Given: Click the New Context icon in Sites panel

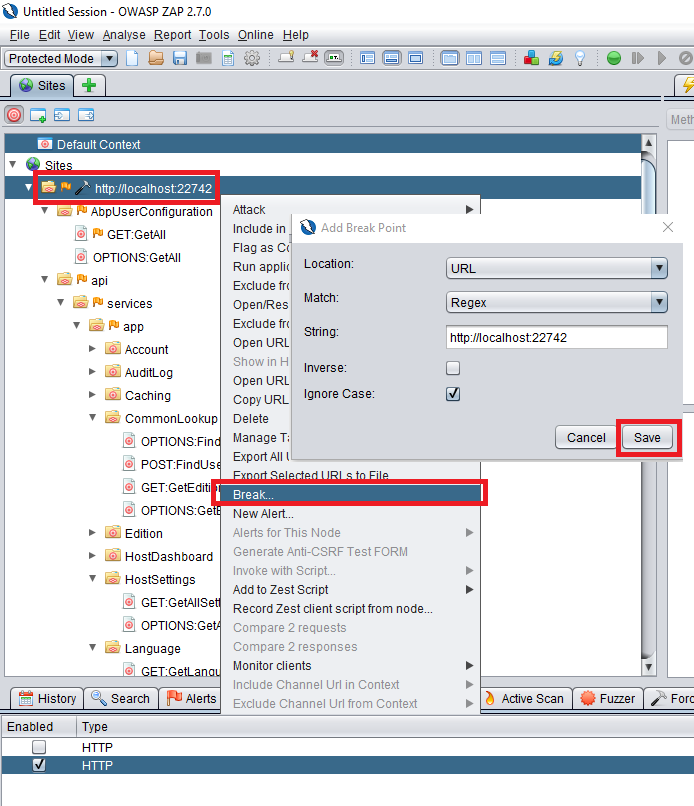Looking at the screenshot, I should (38, 115).
